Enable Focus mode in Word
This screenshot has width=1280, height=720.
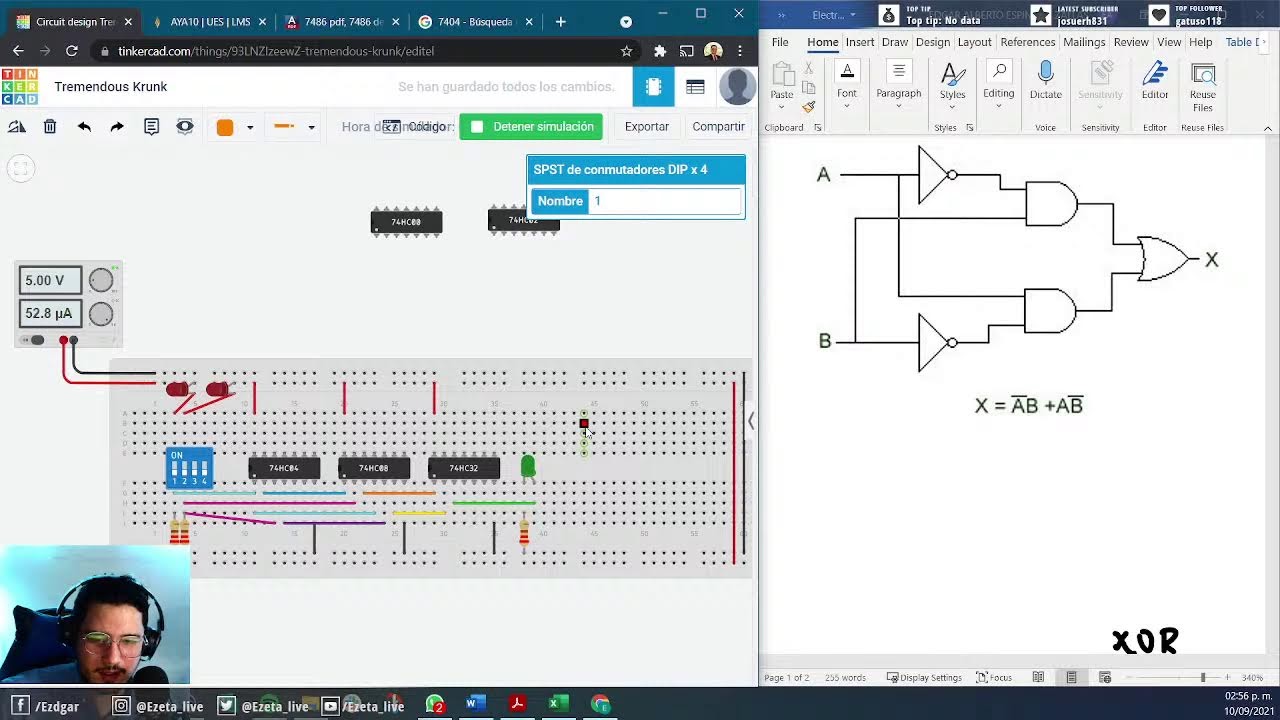(994, 678)
